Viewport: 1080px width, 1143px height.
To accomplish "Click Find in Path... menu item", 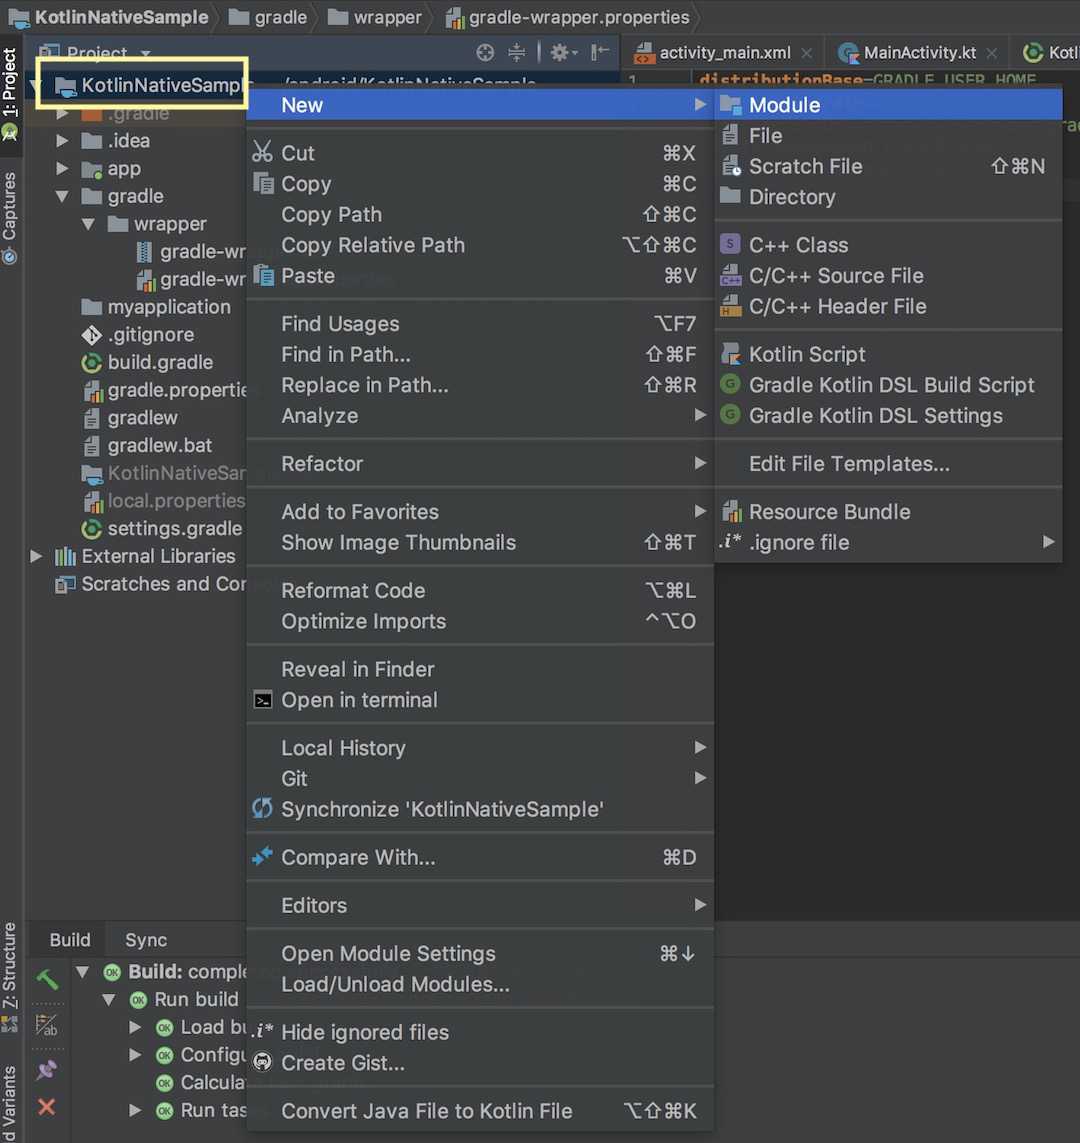I will pyautogui.click(x=480, y=354).
